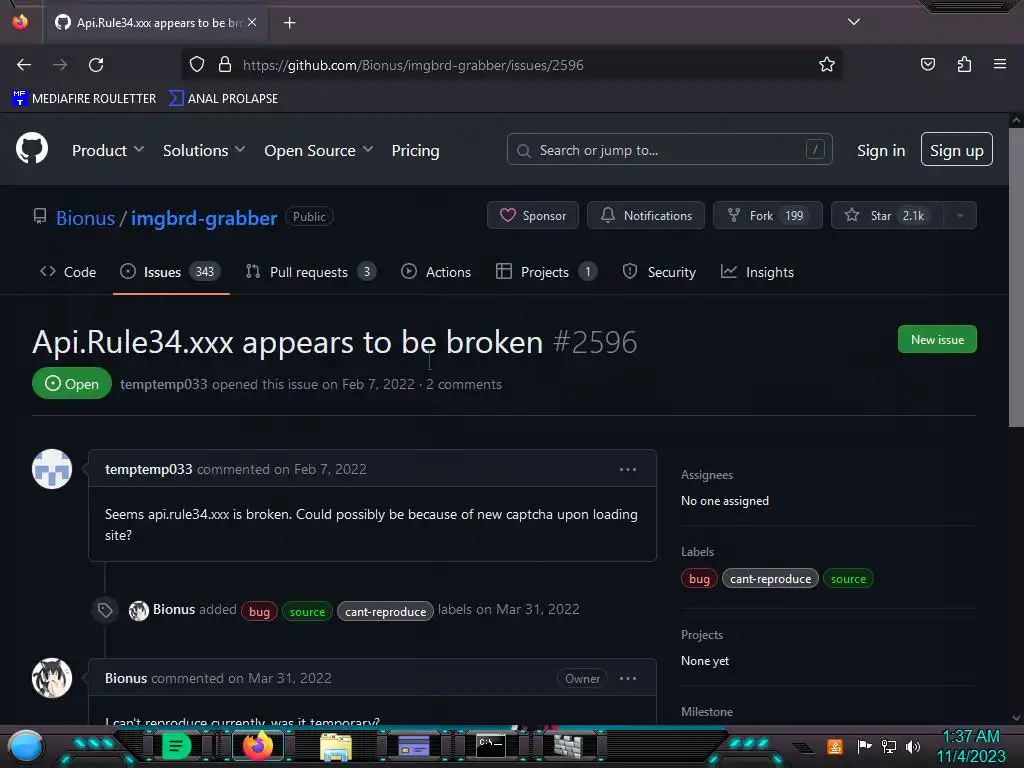Expand the Solutions dropdown menu
1024x768 pixels.
coord(204,150)
